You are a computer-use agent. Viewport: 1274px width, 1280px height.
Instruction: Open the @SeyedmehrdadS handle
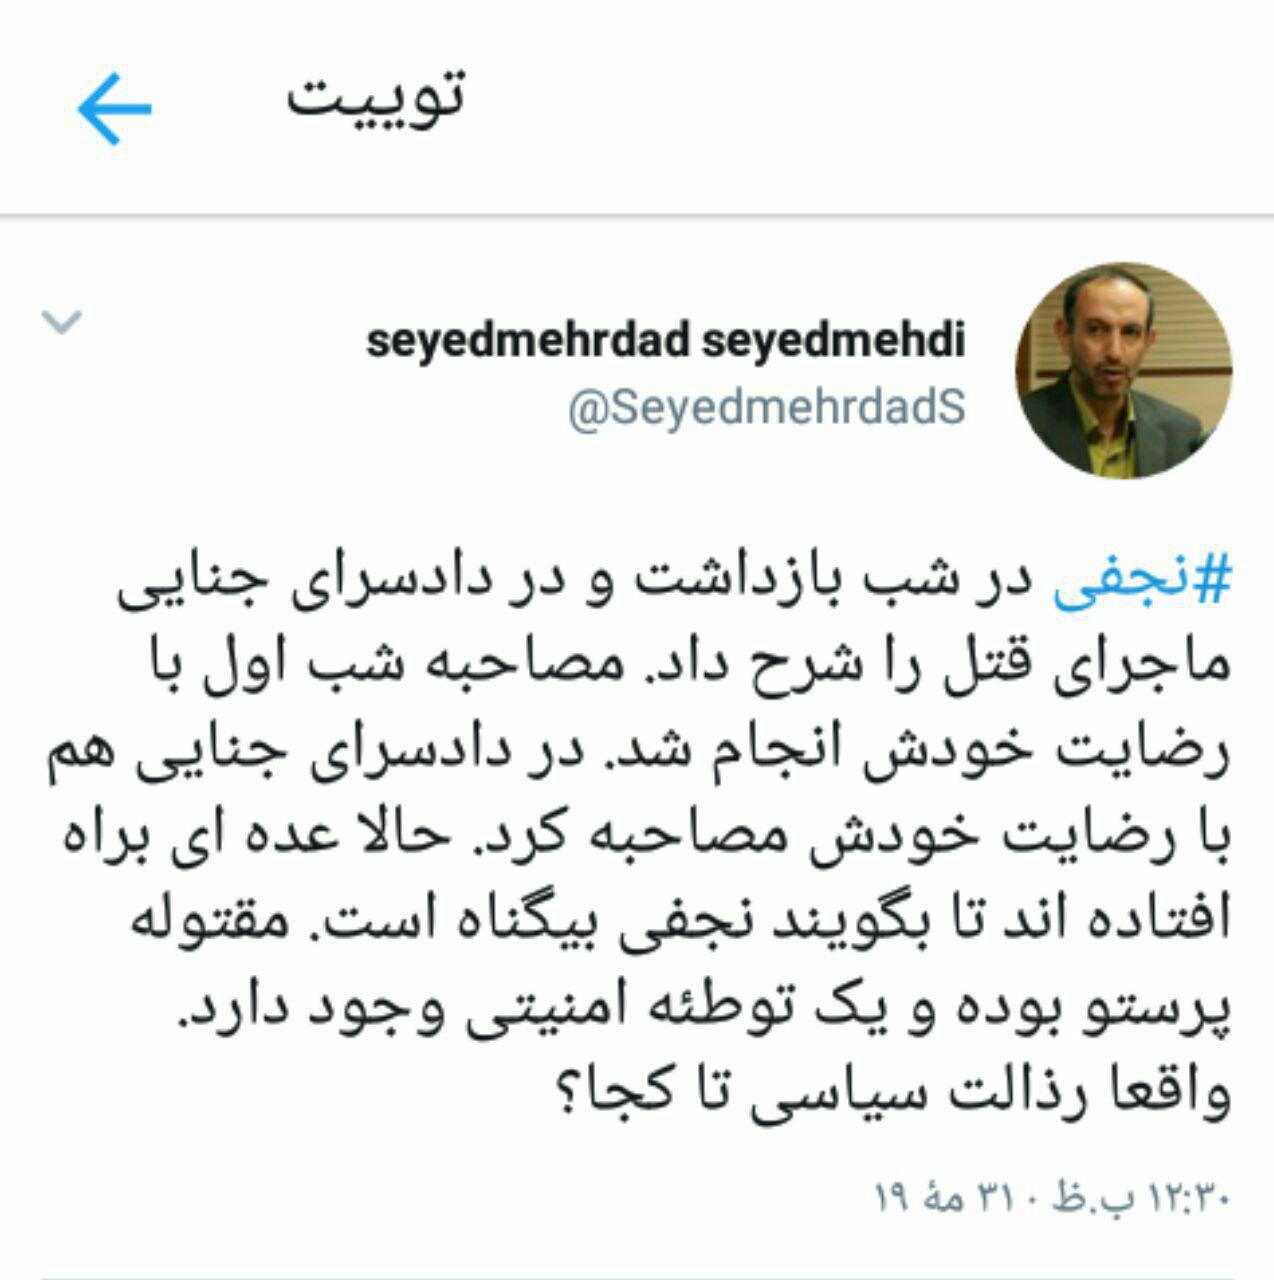(x=766, y=407)
